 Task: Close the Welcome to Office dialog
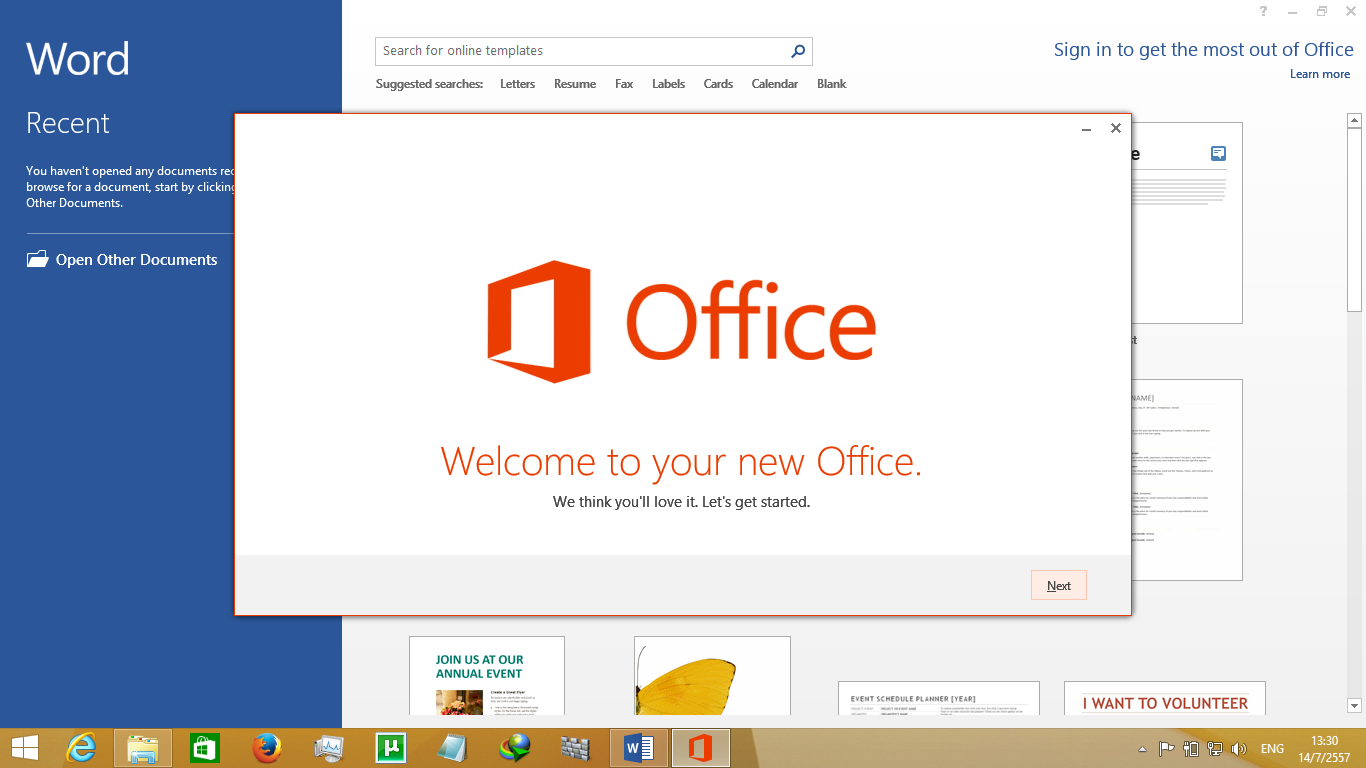pyautogui.click(x=1116, y=128)
